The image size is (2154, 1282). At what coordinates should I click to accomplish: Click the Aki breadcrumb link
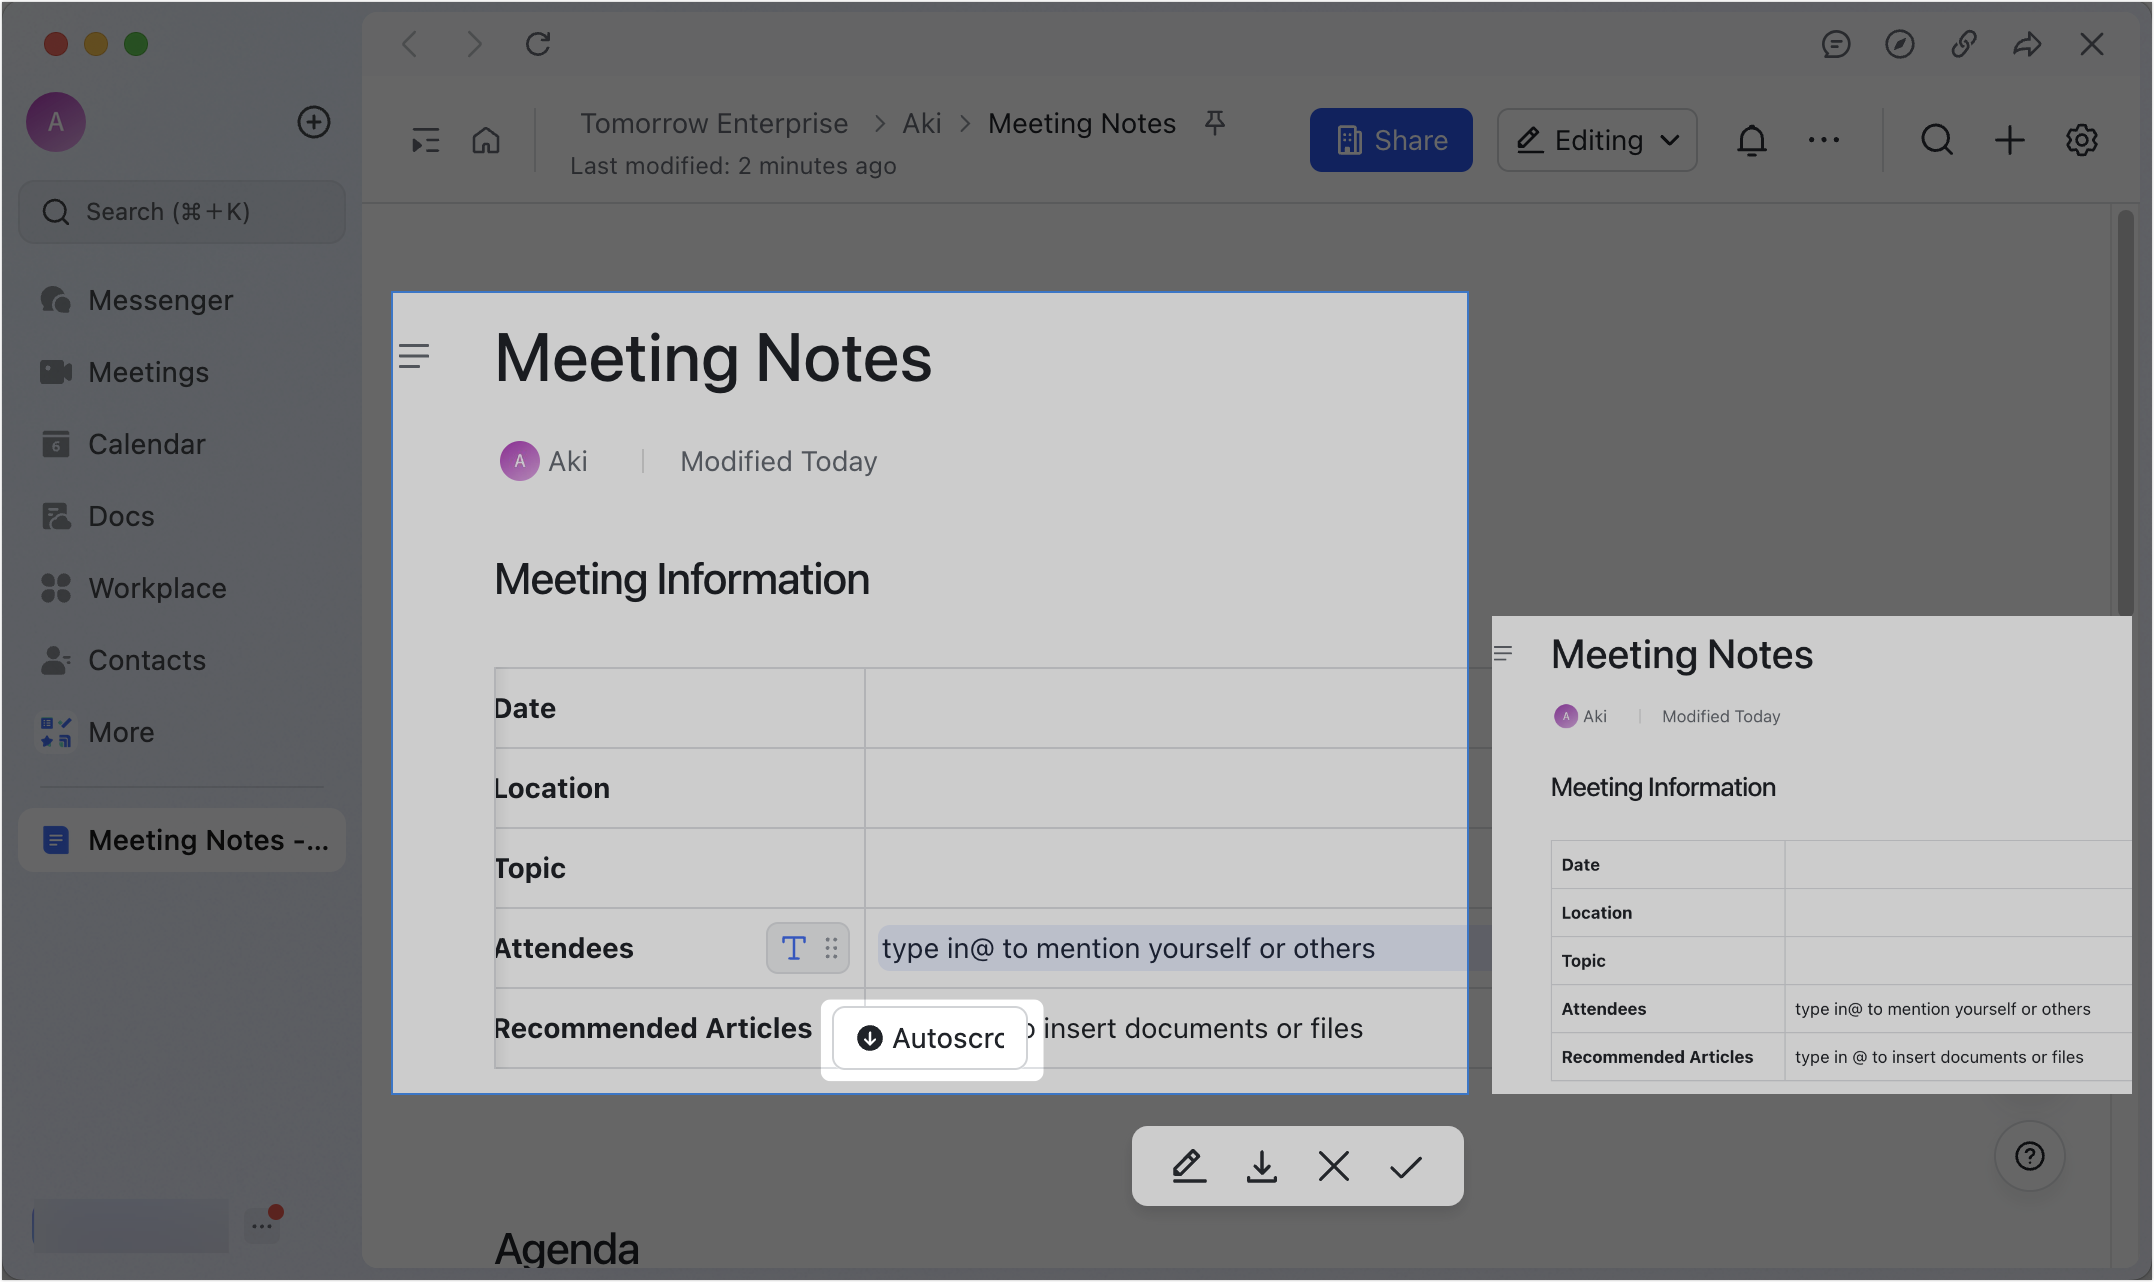[x=921, y=123]
